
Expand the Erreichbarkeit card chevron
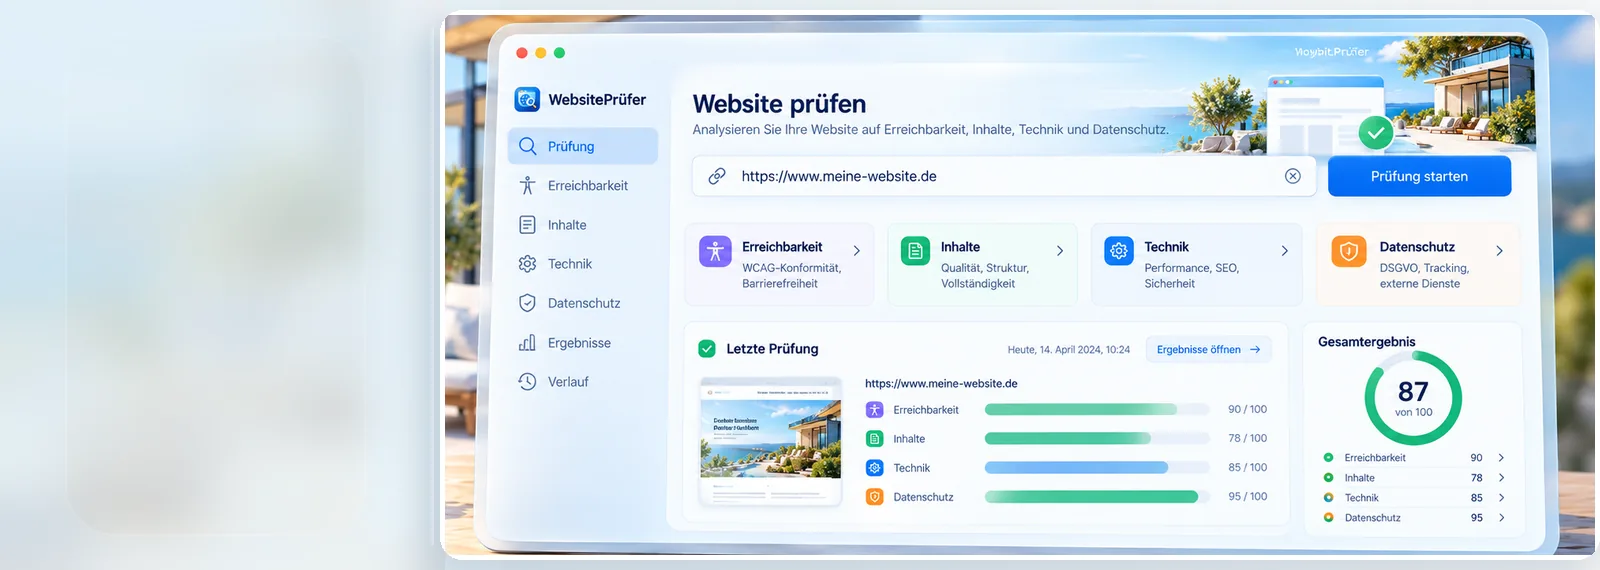pos(857,251)
